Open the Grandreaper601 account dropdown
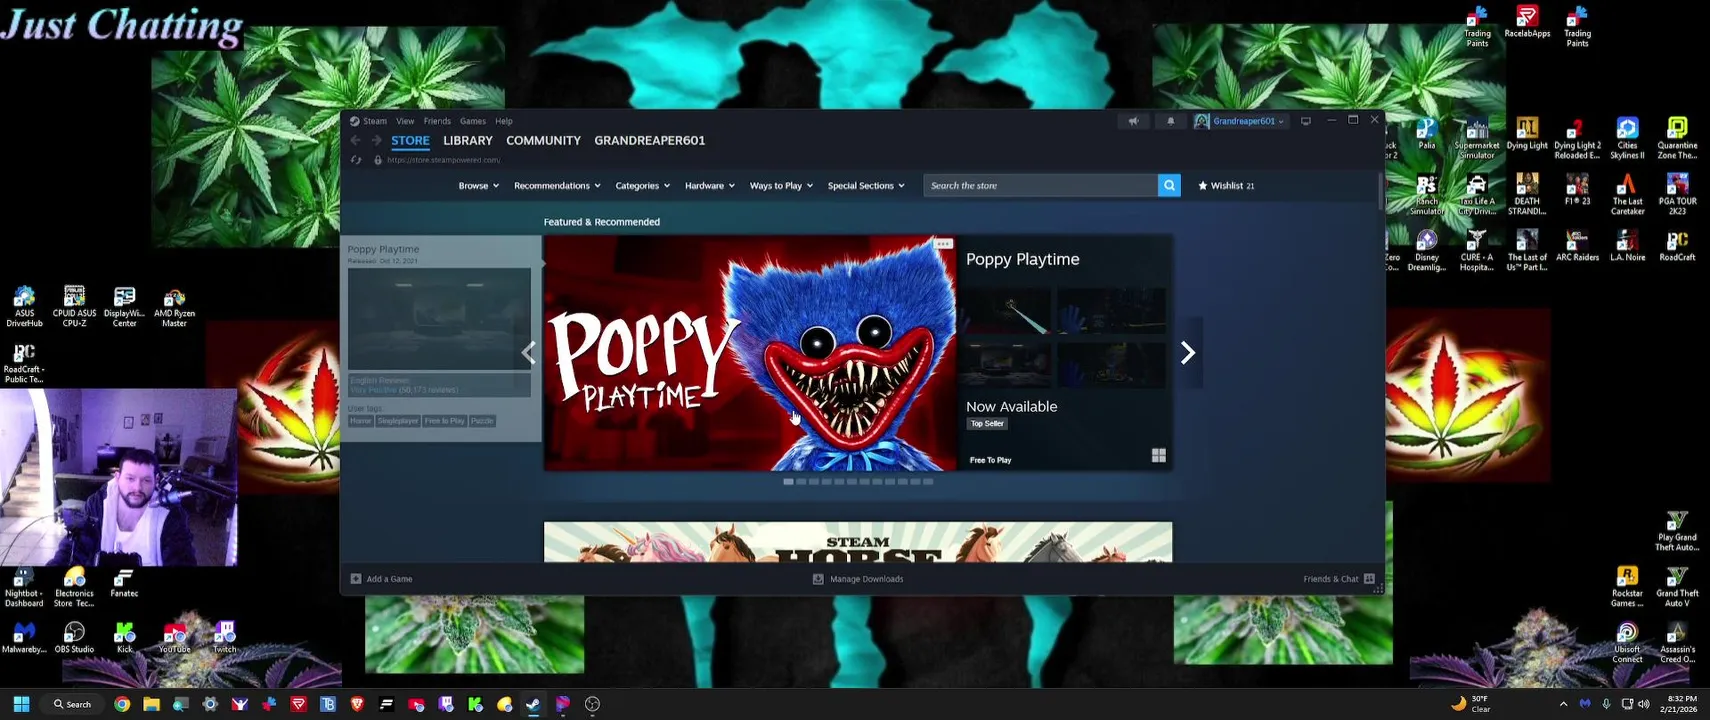The width and height of the screenshot is (1710, 720). click(1240, 121)
